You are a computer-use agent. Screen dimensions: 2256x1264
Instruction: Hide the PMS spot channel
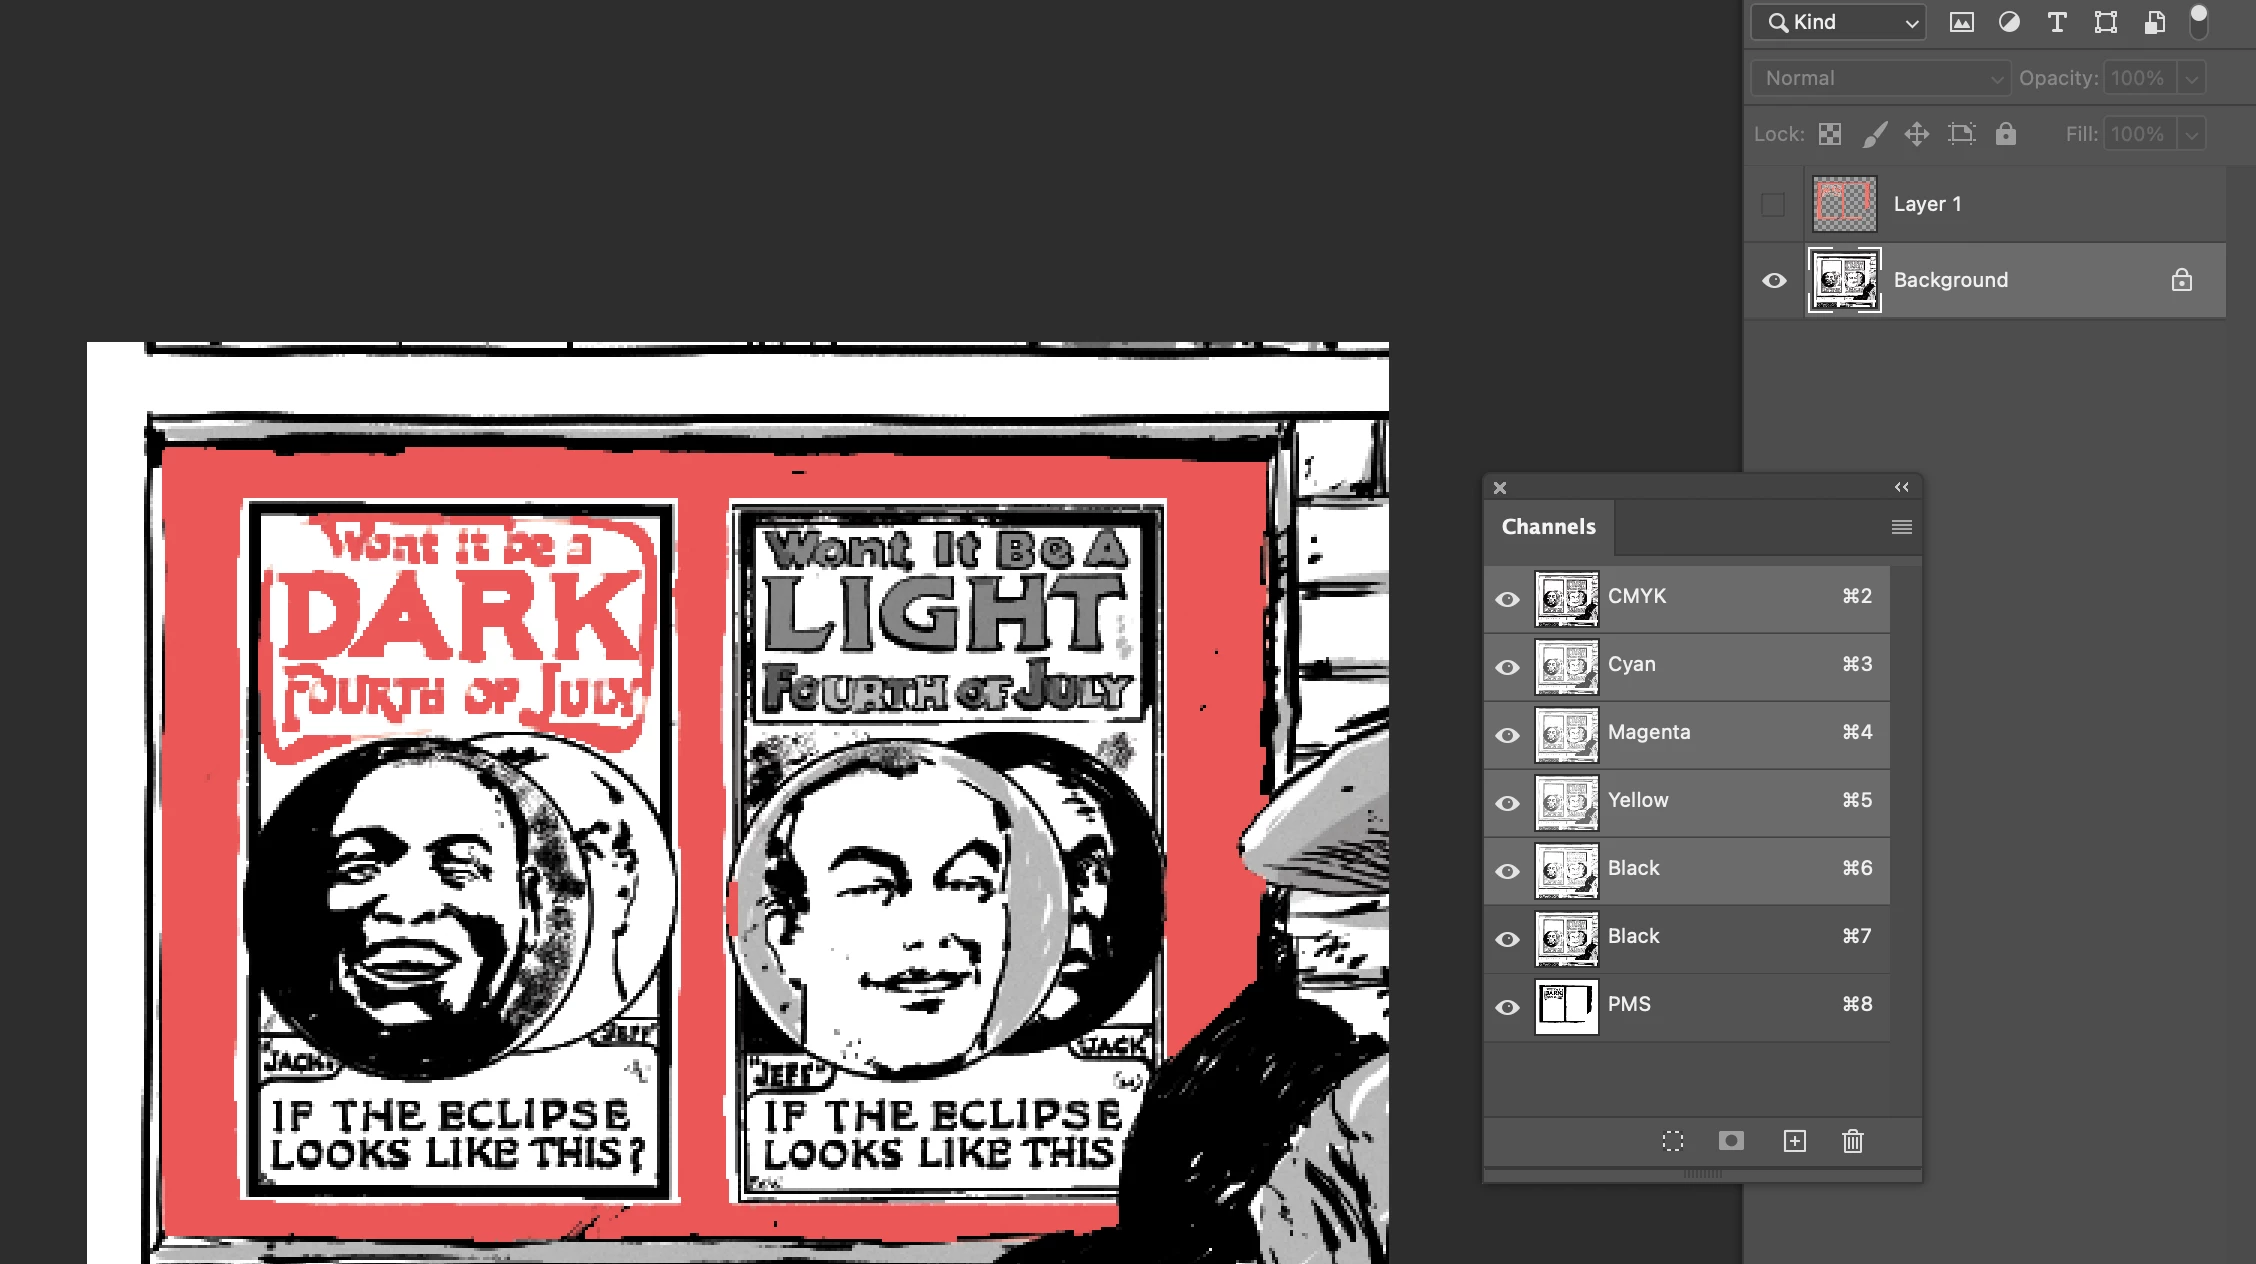pos(1507,1007)
